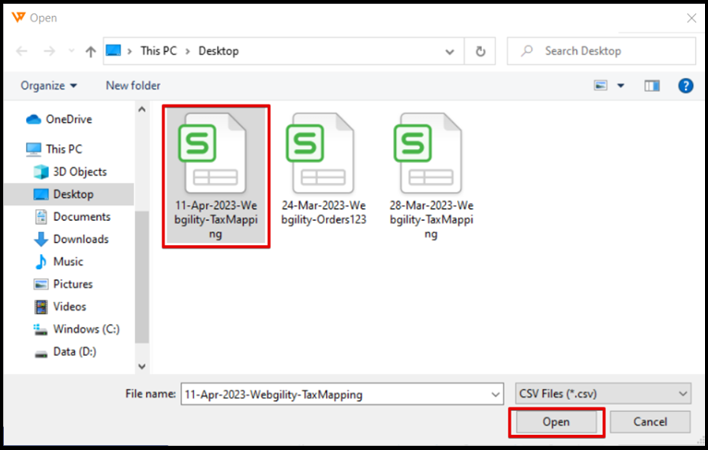Expand the address bar path dropdown
The width and height of the screenshot is (708, 450).
(x=453, y=51)
